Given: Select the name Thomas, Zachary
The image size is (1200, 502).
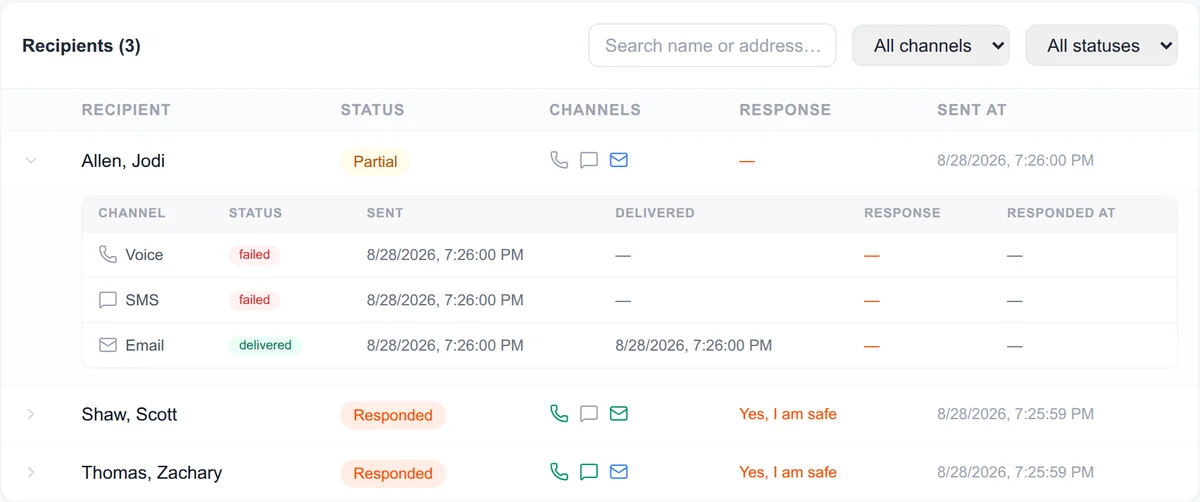Looking at the screenshot, I should (x=152, y=472).
